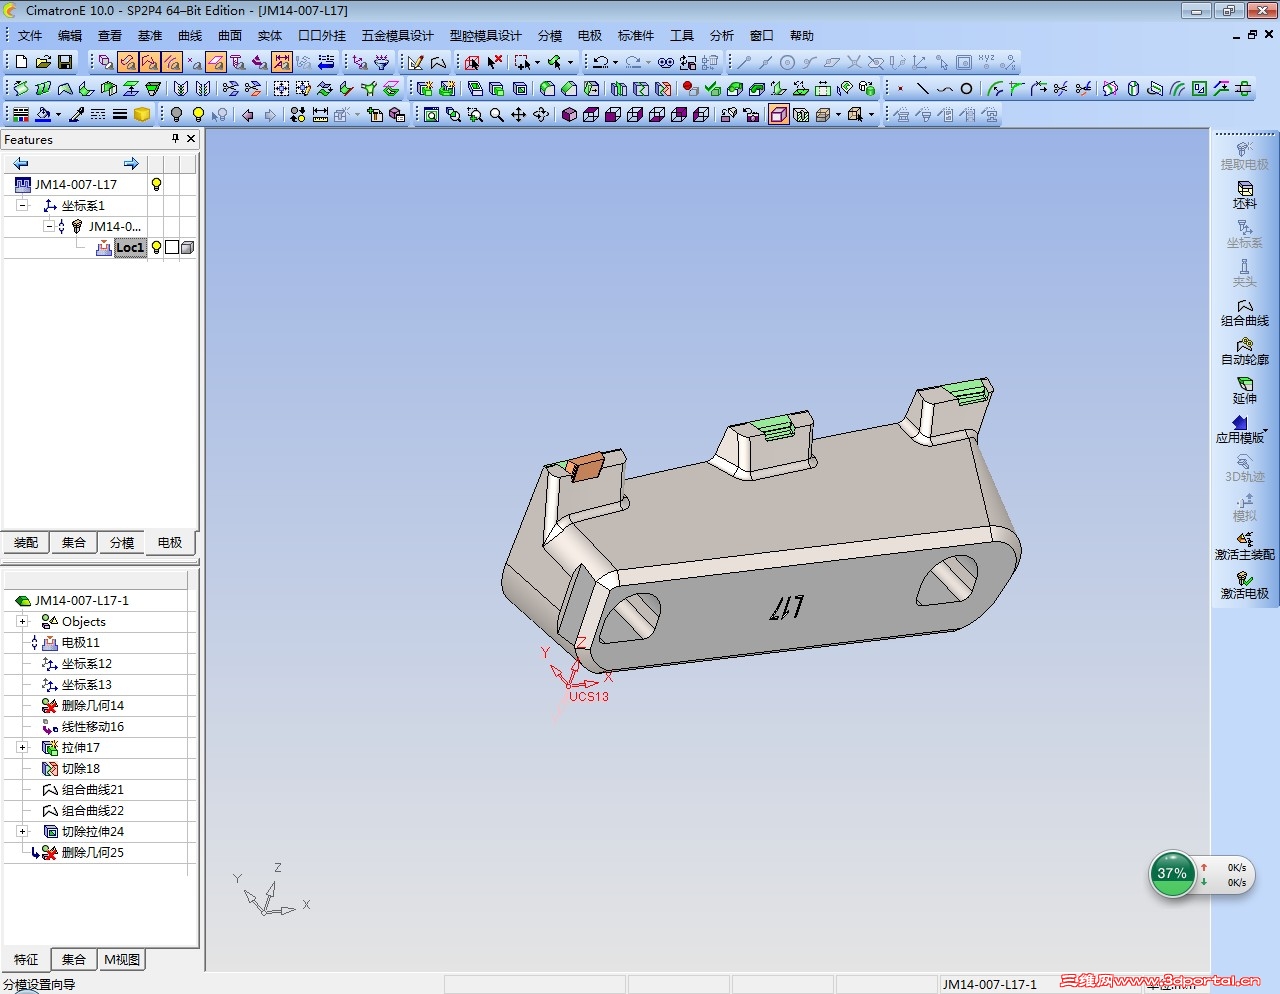
Task: Open the 分析 menu
Action: coord(722,35)
